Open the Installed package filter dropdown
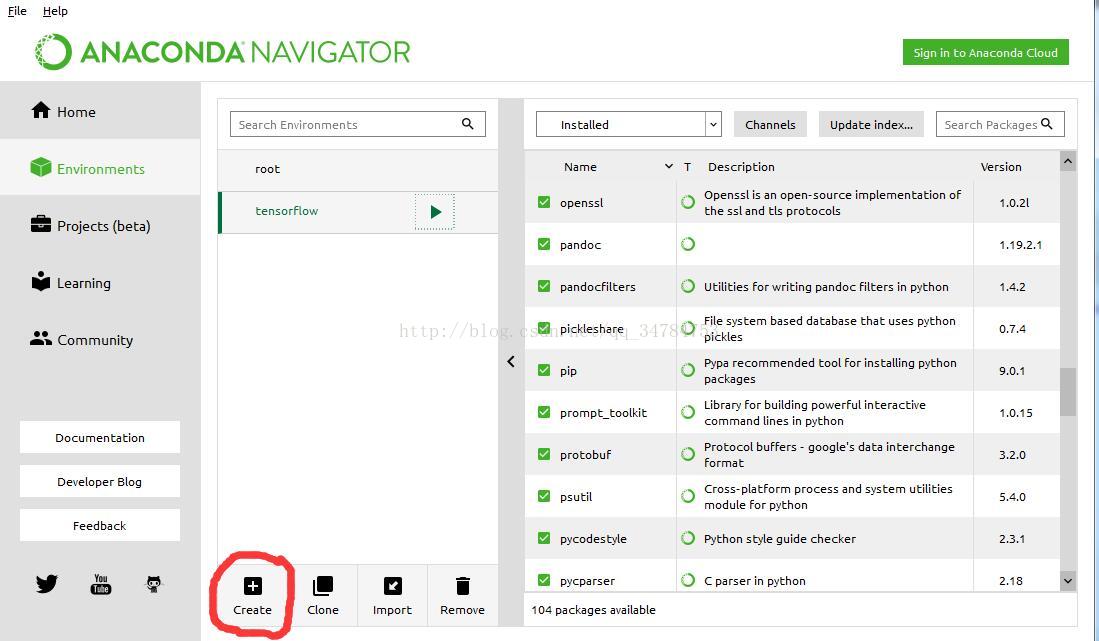 click(629, 125)
